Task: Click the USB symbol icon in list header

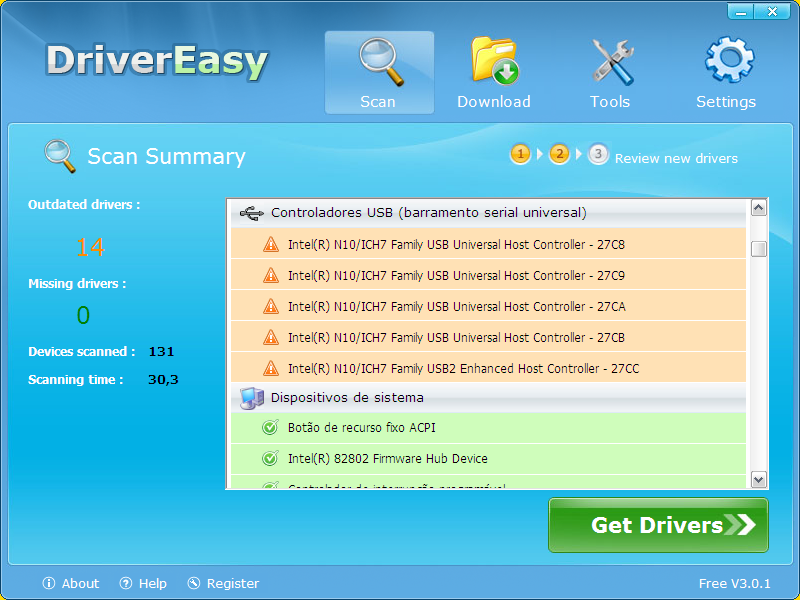Action: point(252,213)
